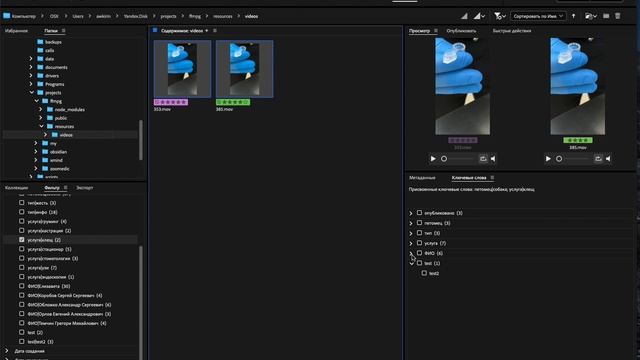Toggle loop on right preview player

point(598,159)
